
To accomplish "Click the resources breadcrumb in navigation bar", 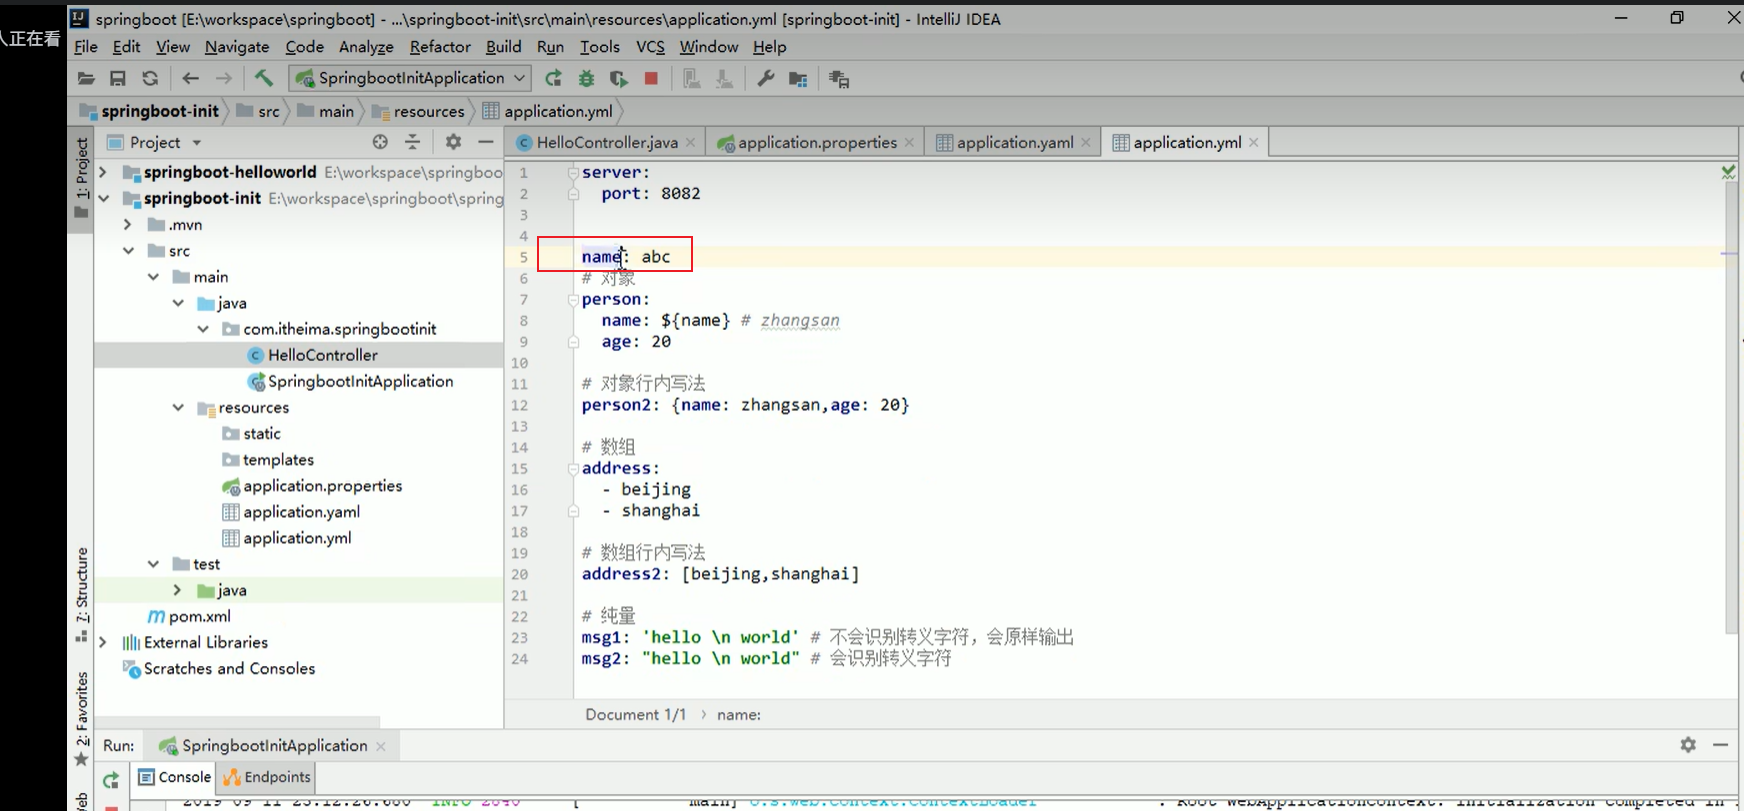I will (418, 111).
